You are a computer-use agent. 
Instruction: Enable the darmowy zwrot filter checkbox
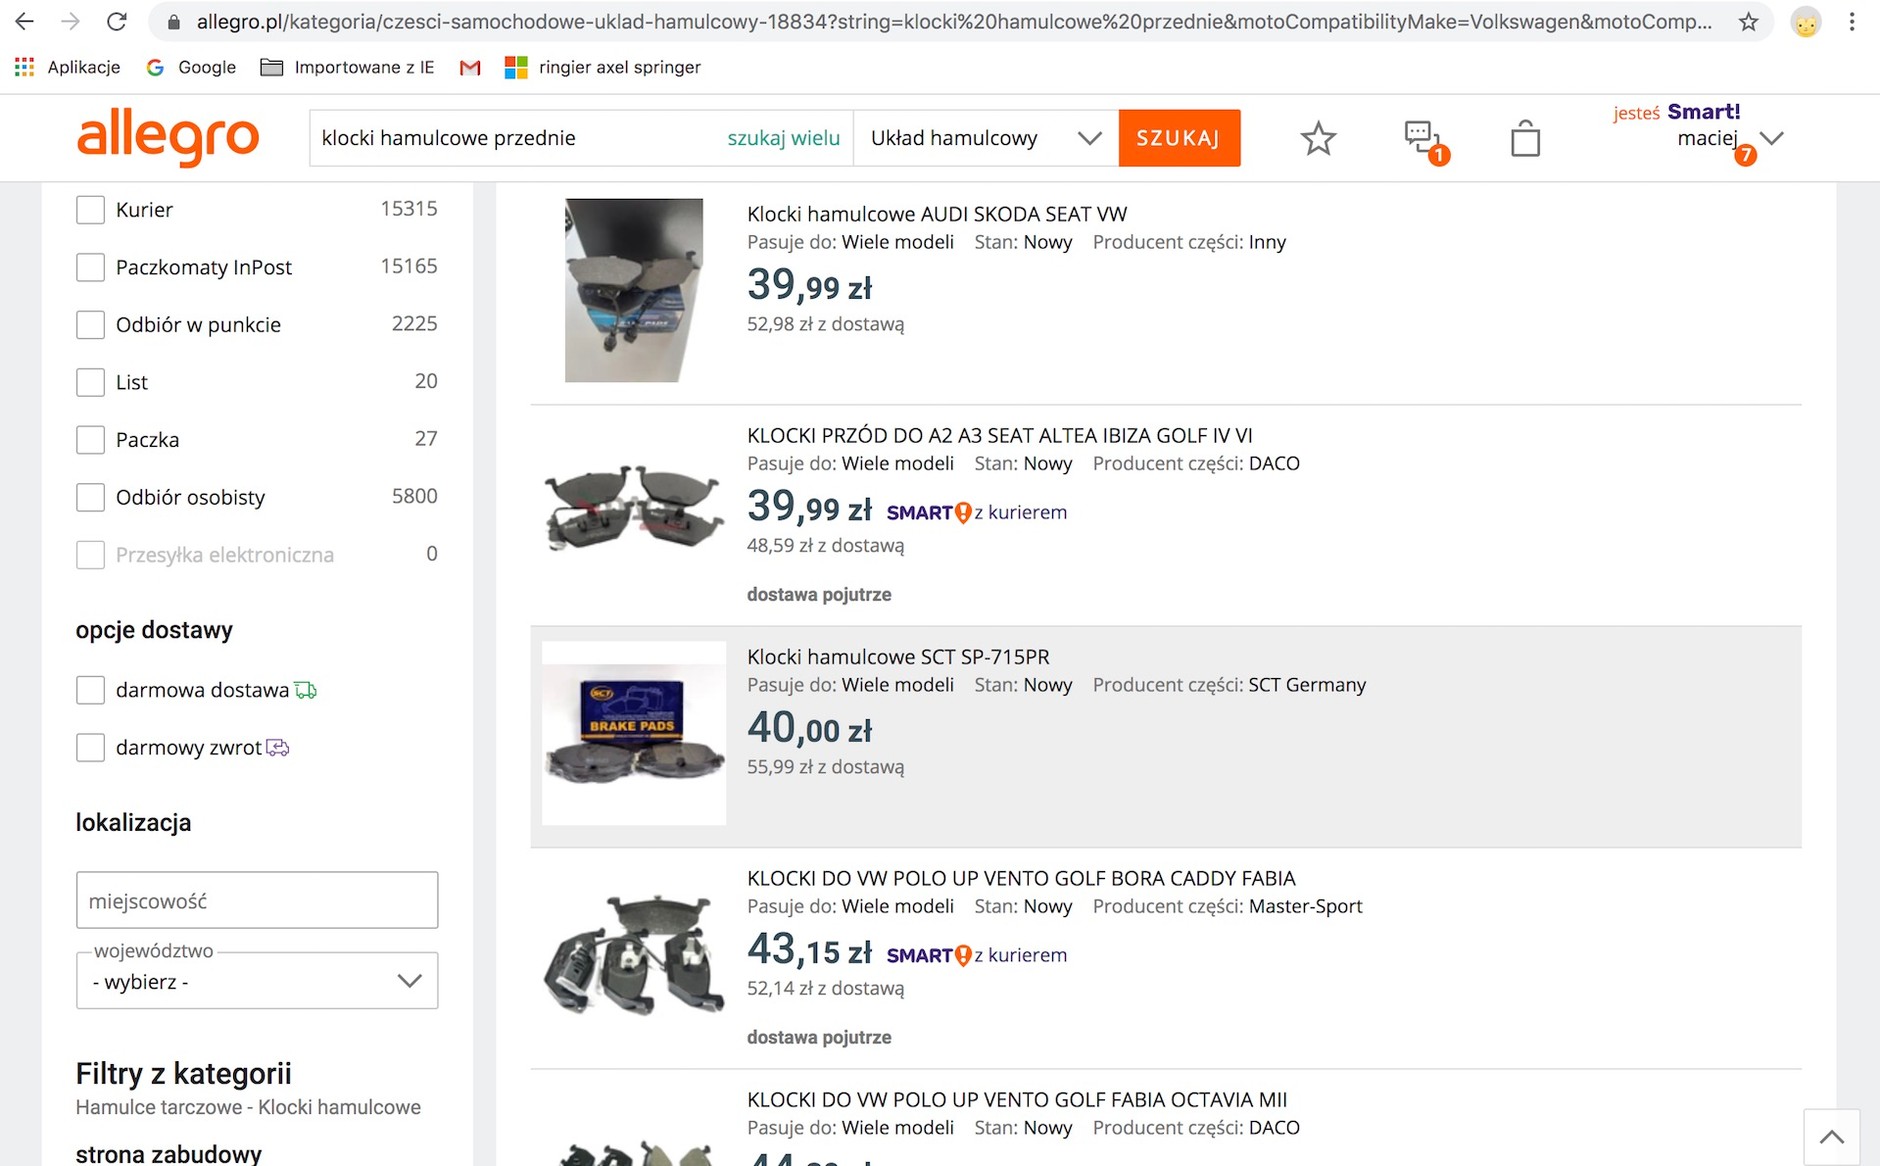[x=90, y=748]
